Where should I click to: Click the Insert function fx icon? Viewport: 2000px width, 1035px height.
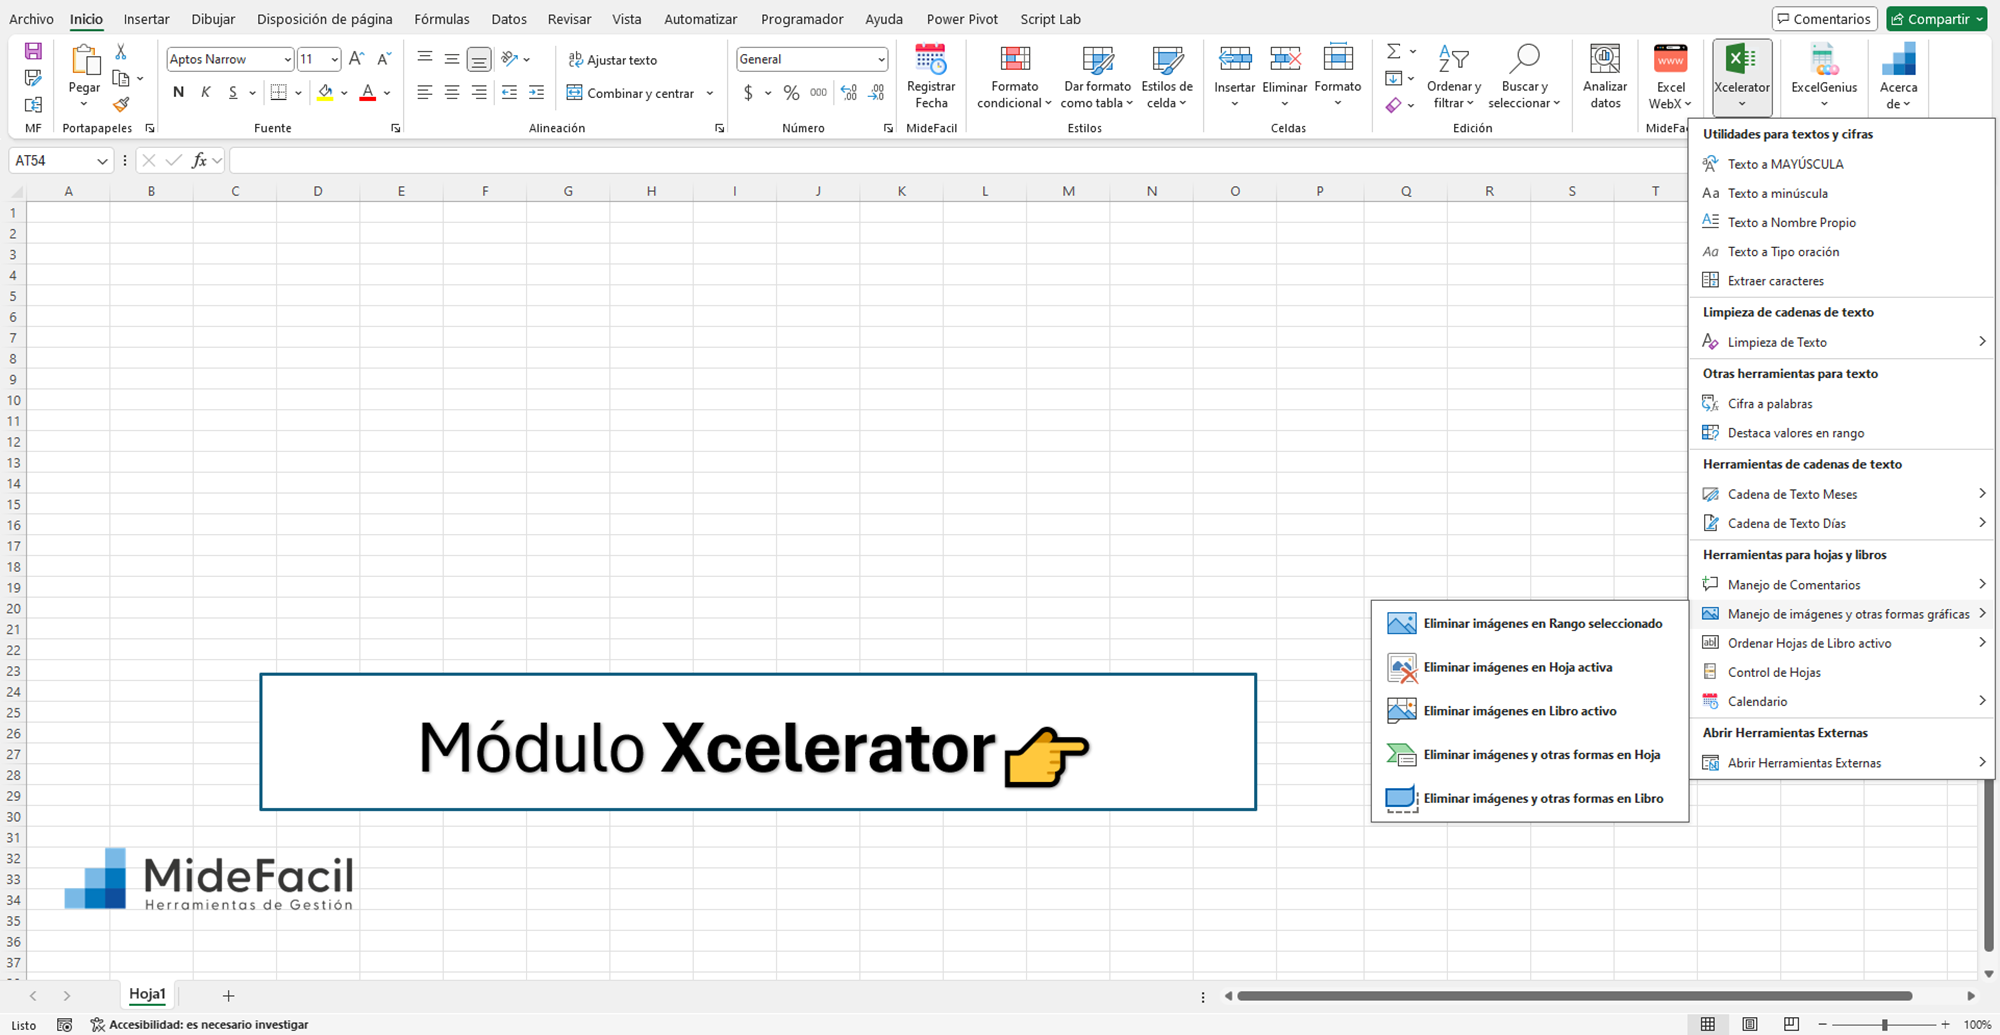199,160
